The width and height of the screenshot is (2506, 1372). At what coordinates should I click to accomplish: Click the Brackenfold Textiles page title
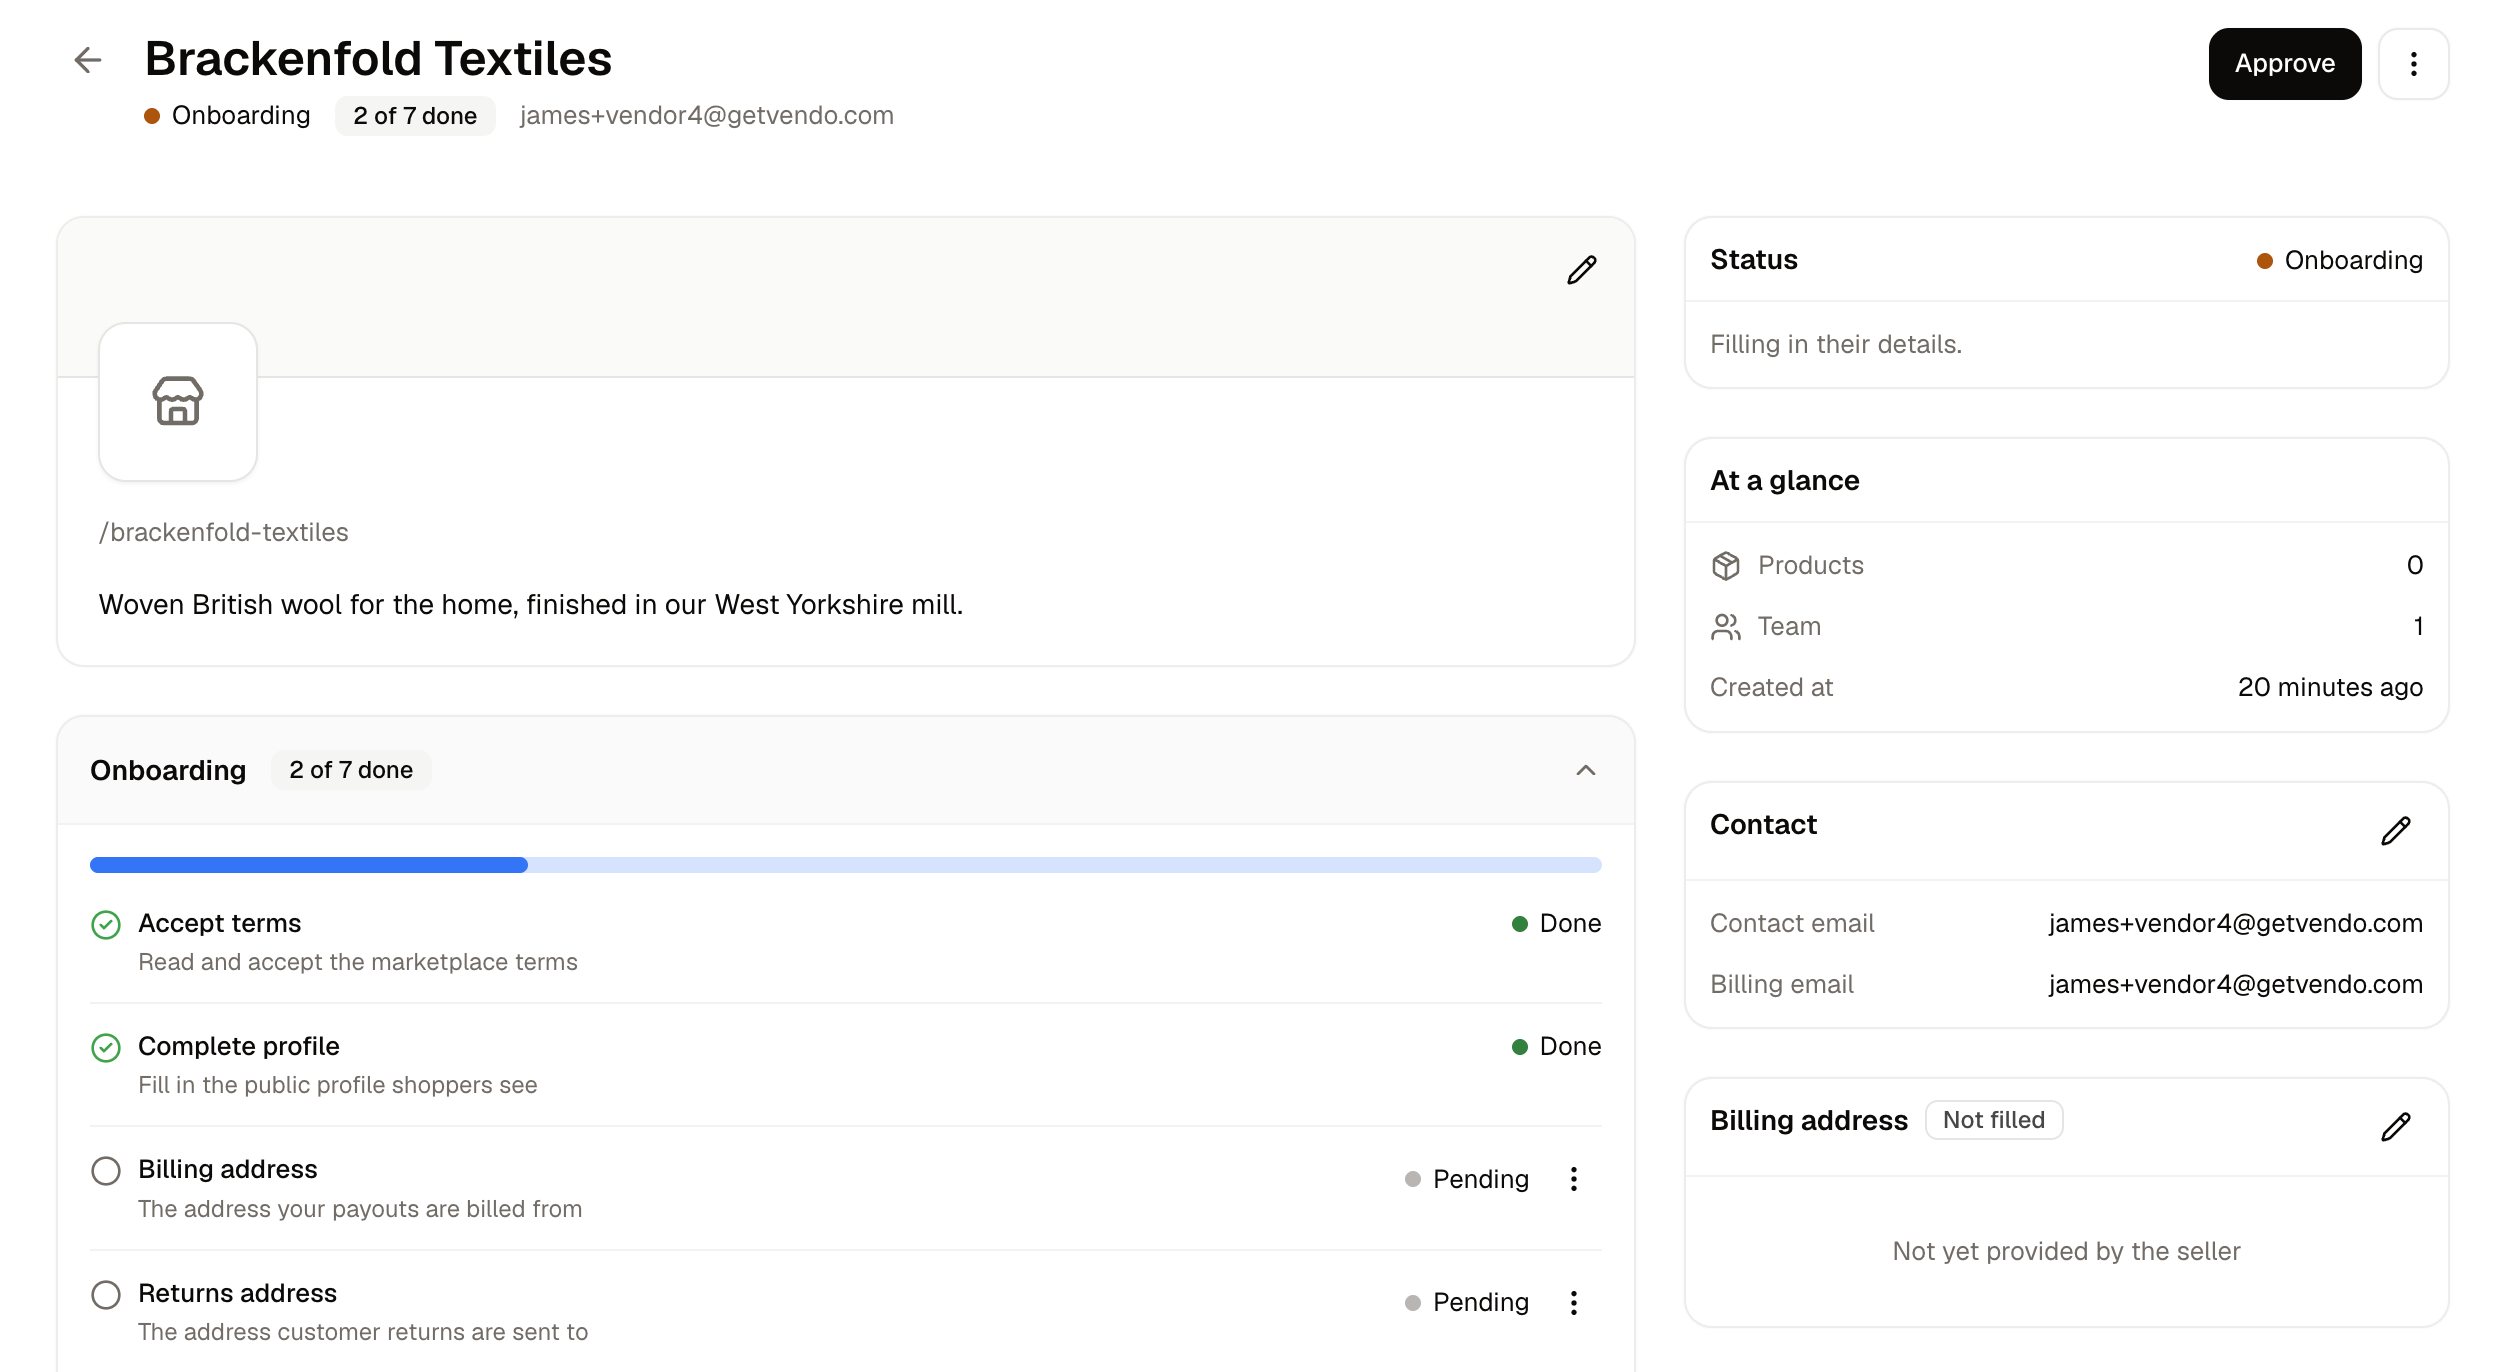click(x=378, y=58)
